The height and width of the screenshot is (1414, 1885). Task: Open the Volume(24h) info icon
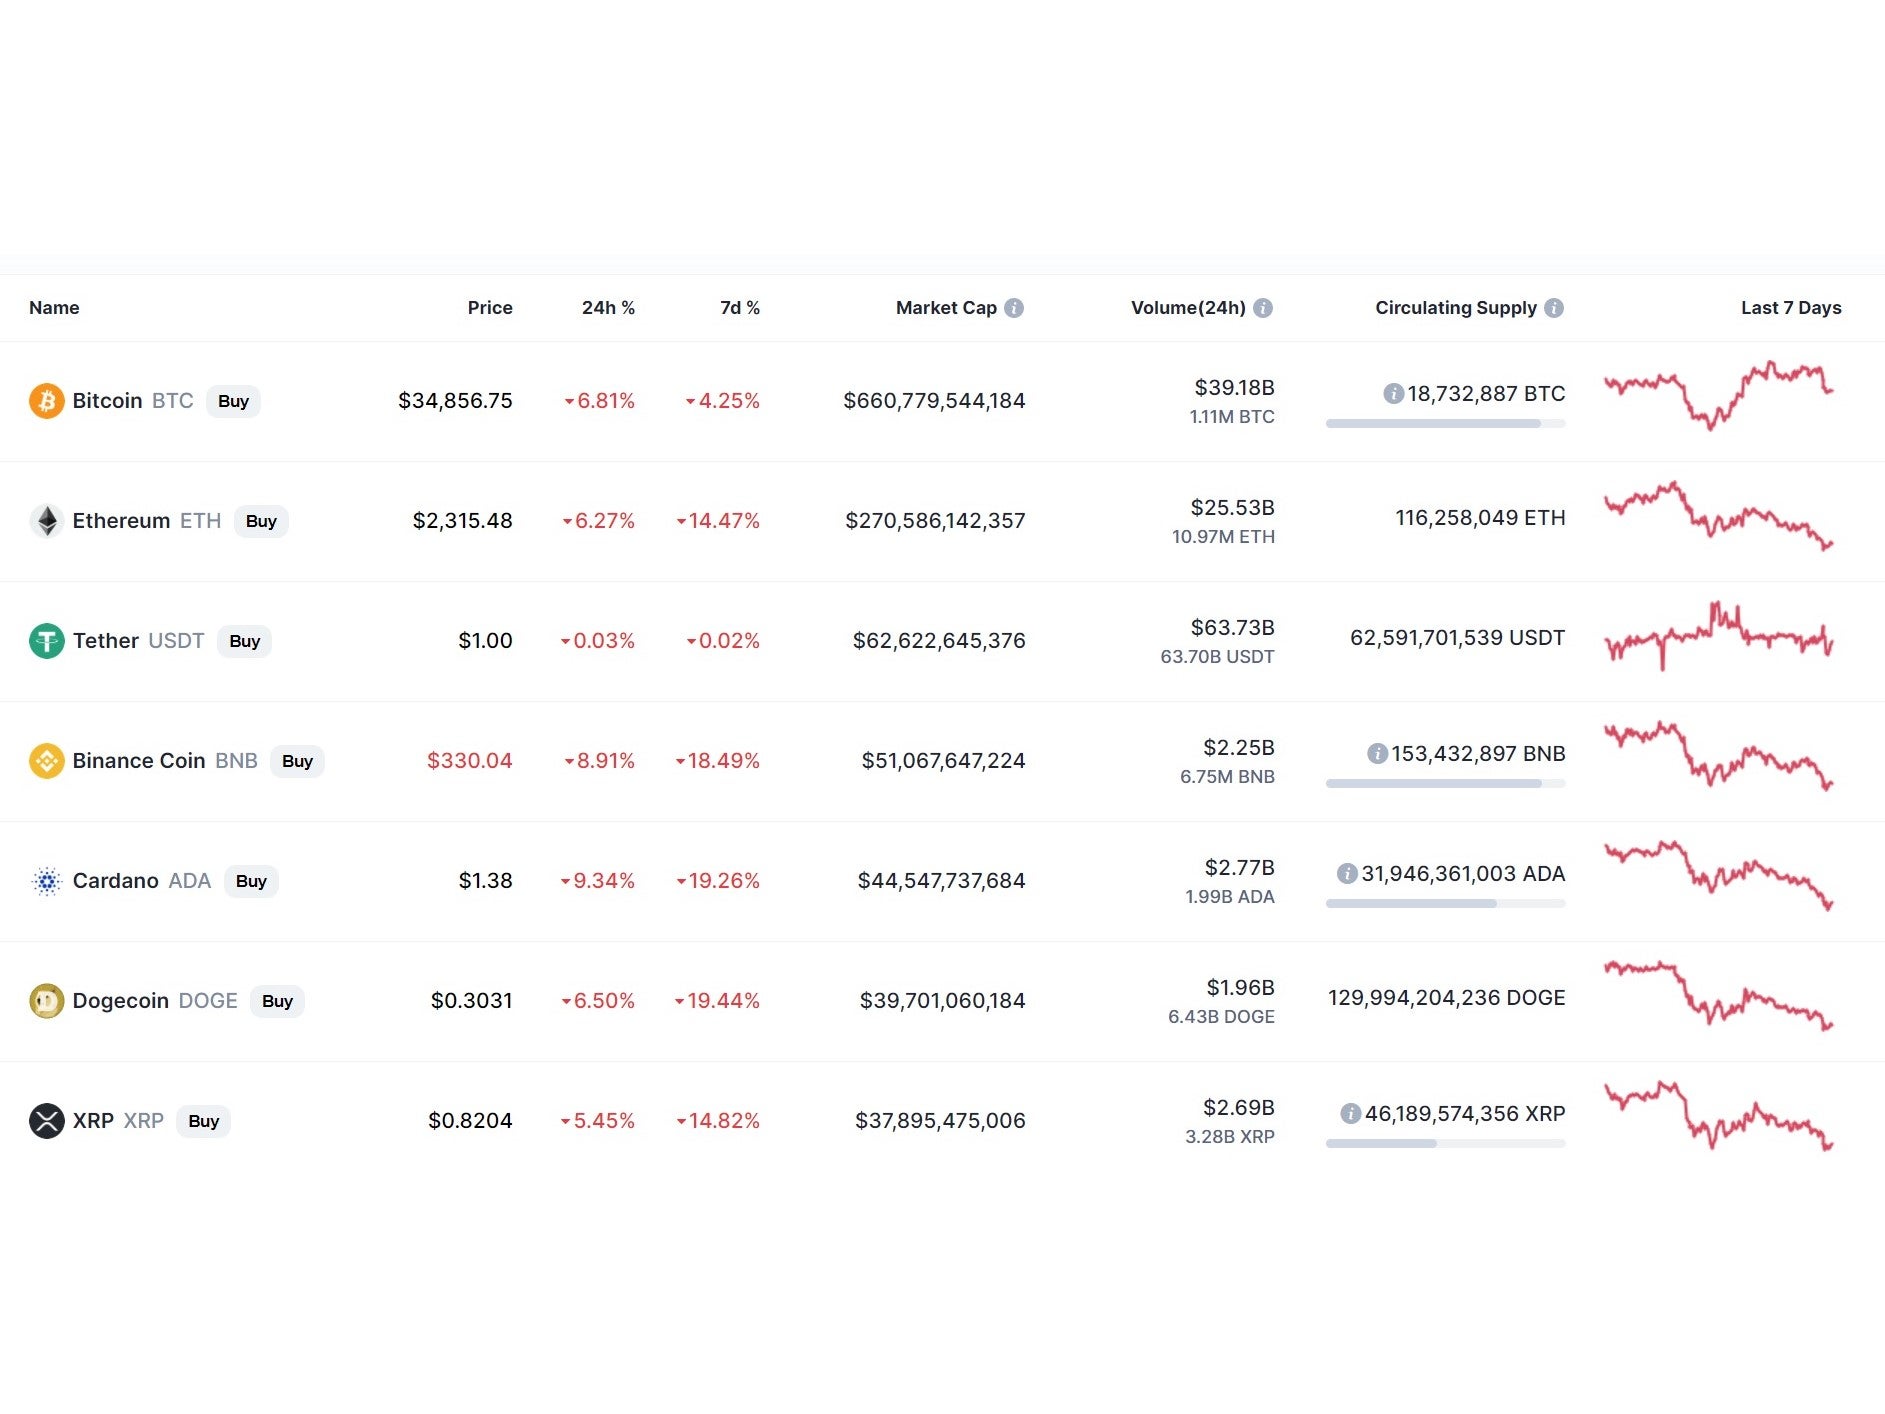pos(1263,308)
